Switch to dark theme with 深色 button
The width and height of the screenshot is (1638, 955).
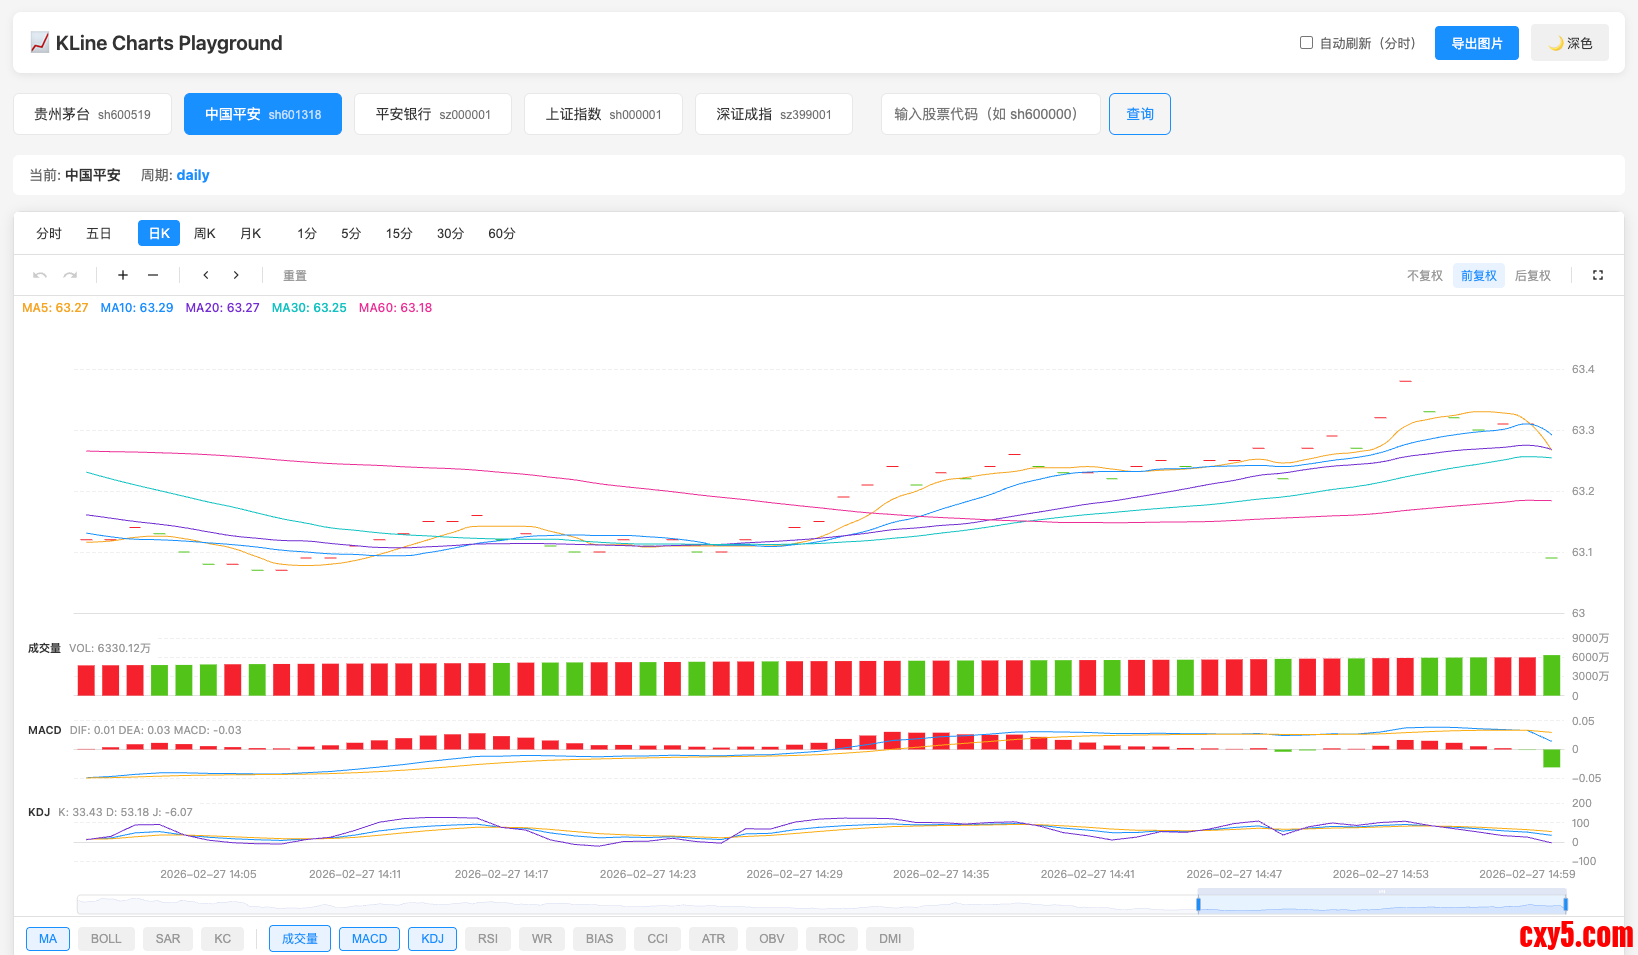coord(1569,43)
